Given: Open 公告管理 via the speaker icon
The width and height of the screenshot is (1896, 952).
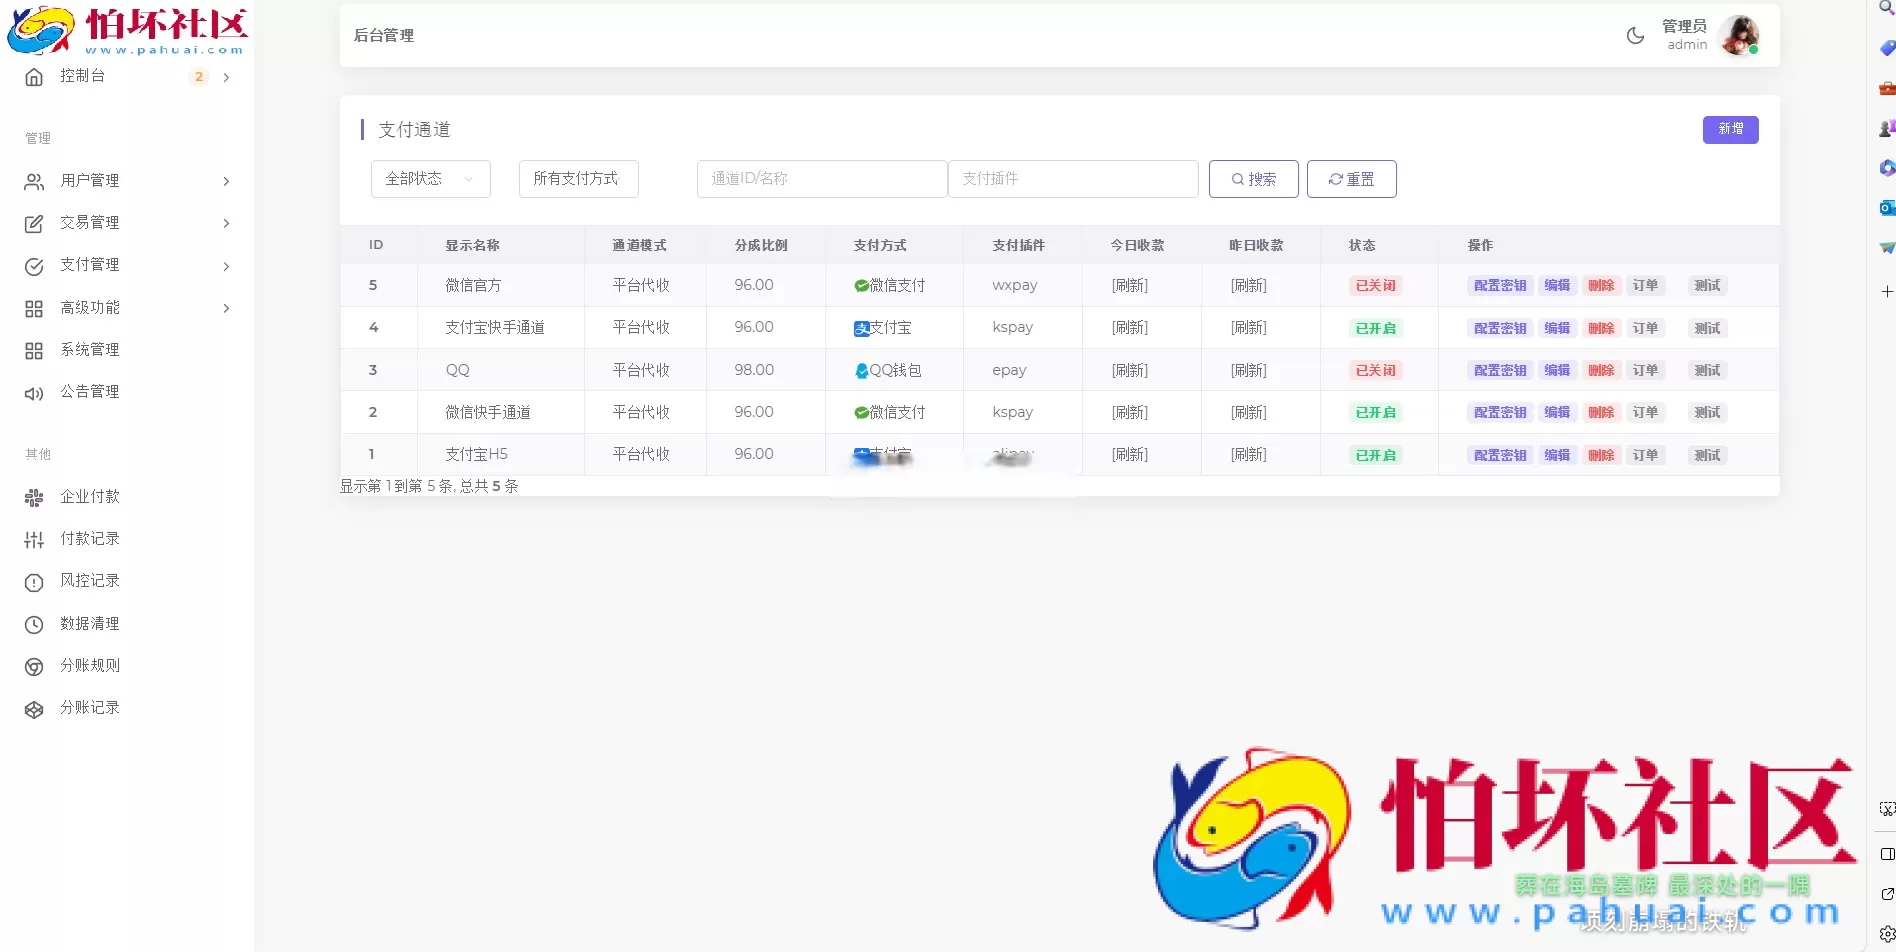Looking at the screenshot, I should 33,391.
